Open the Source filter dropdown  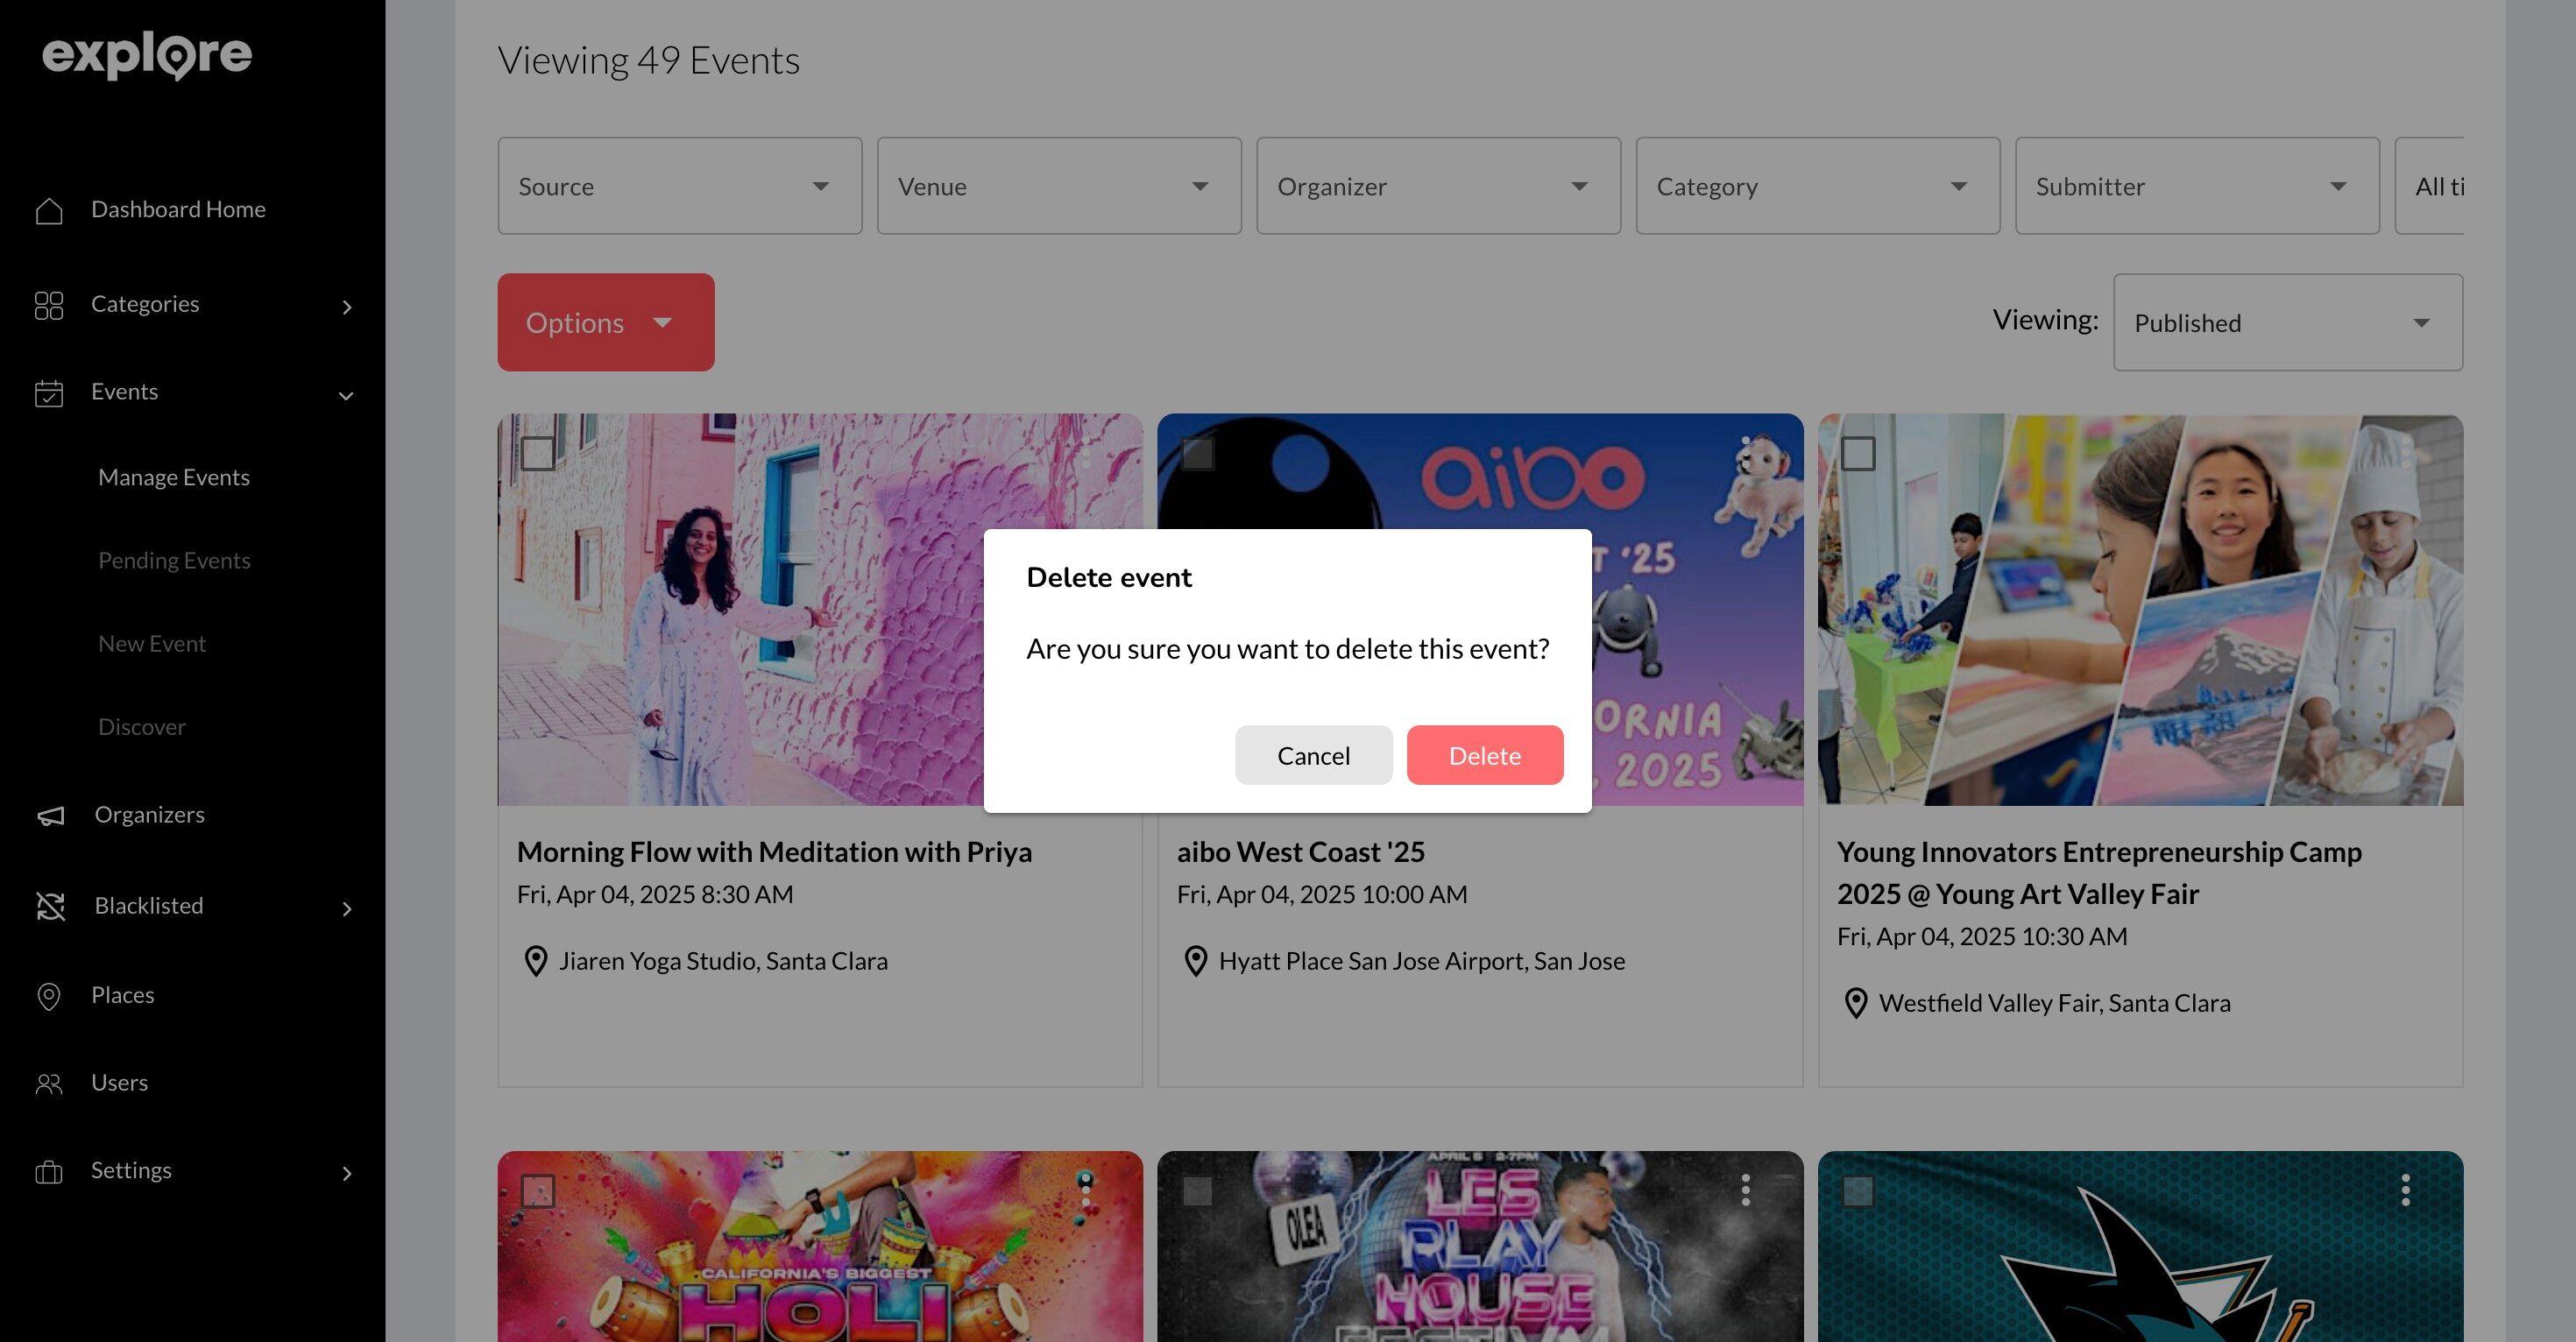[x=679, y=186]
